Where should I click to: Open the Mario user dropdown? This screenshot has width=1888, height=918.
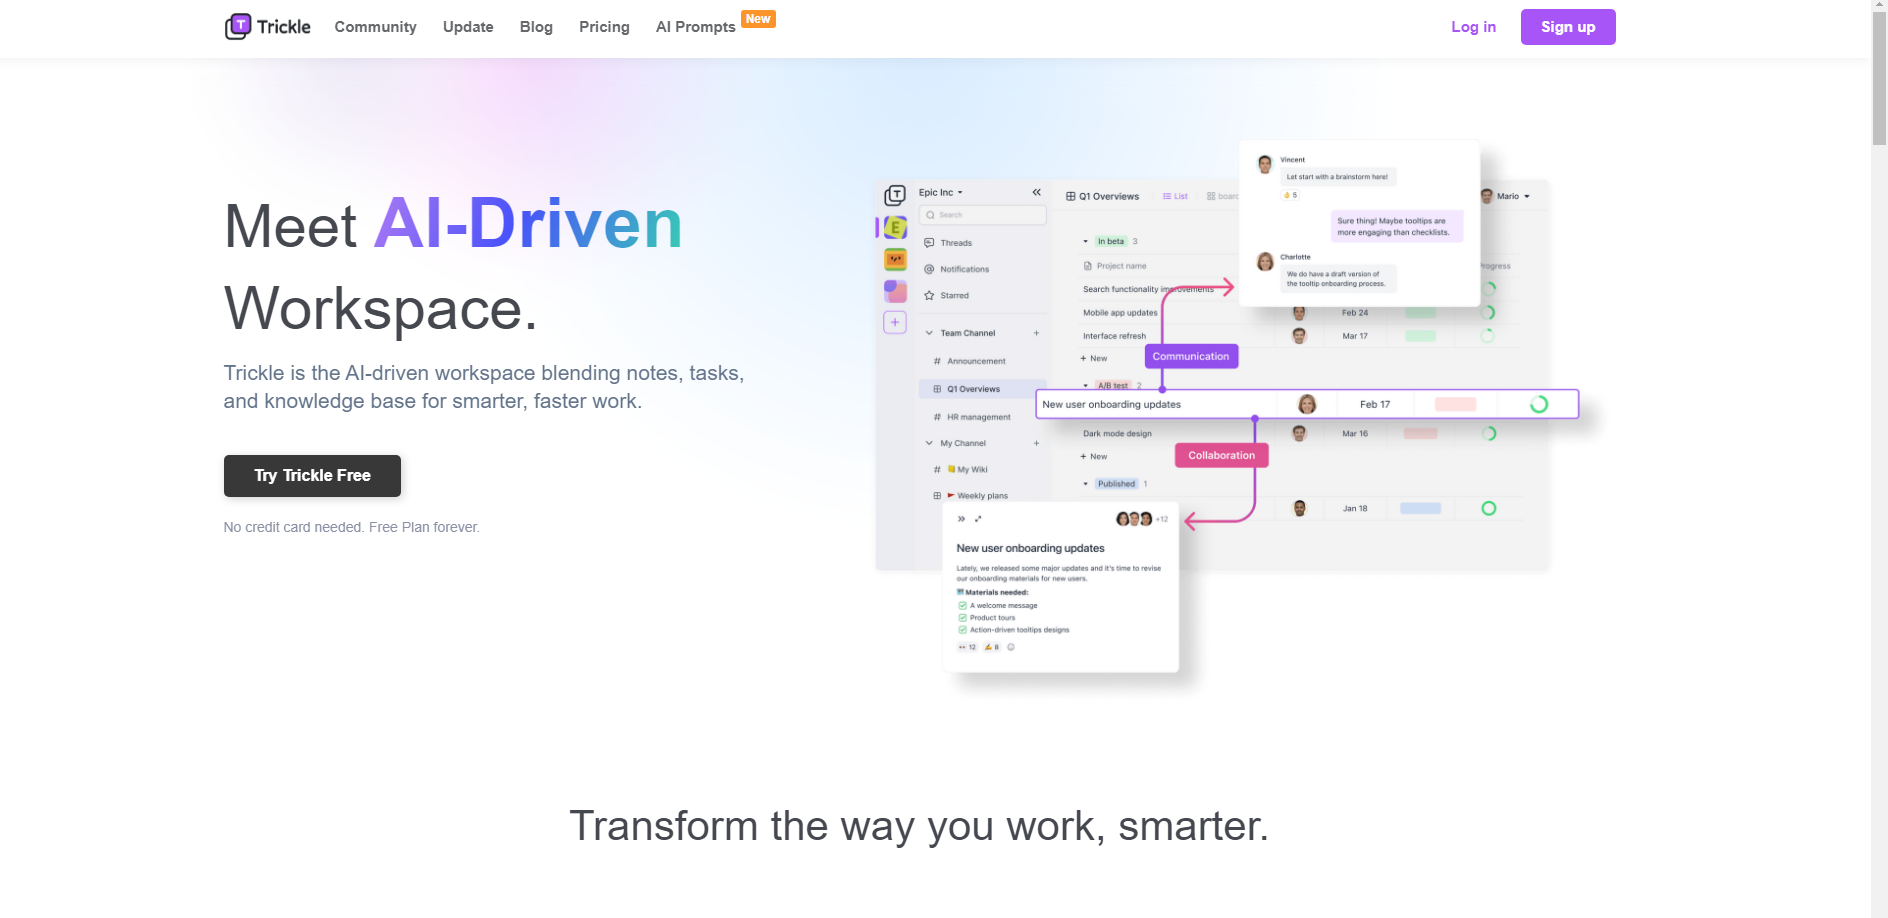pos(1506,196)
